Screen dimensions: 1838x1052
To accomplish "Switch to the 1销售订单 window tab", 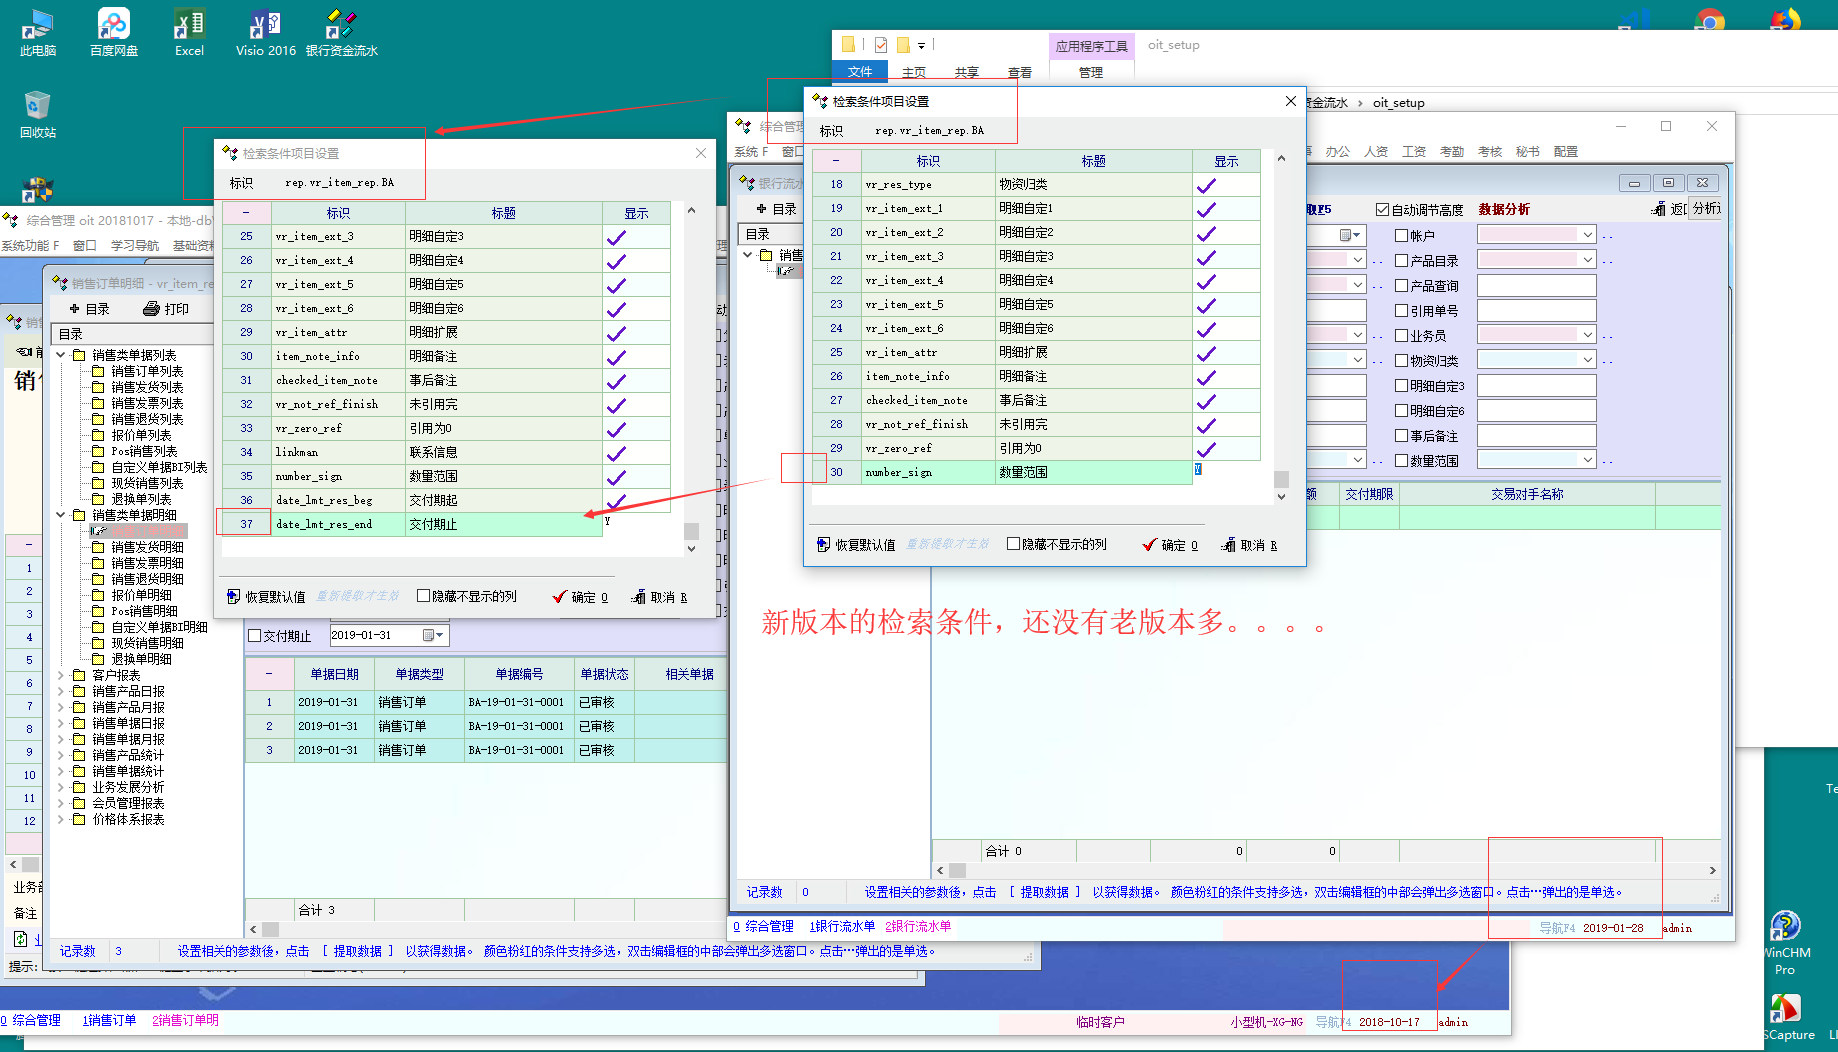I will [109, 1020].
